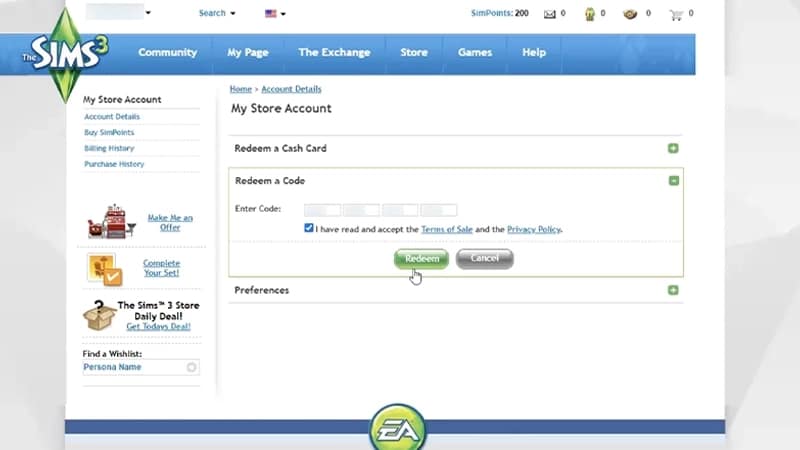Screen dimensions: 800x450
Task: Expand the Preferences section
Action: point(673,290)
